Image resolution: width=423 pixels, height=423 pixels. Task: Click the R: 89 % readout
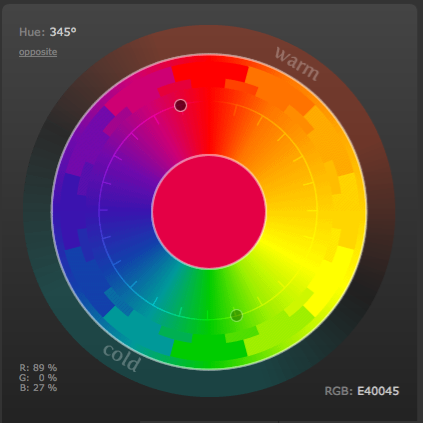pyautogui.click(x=38, y=368)
